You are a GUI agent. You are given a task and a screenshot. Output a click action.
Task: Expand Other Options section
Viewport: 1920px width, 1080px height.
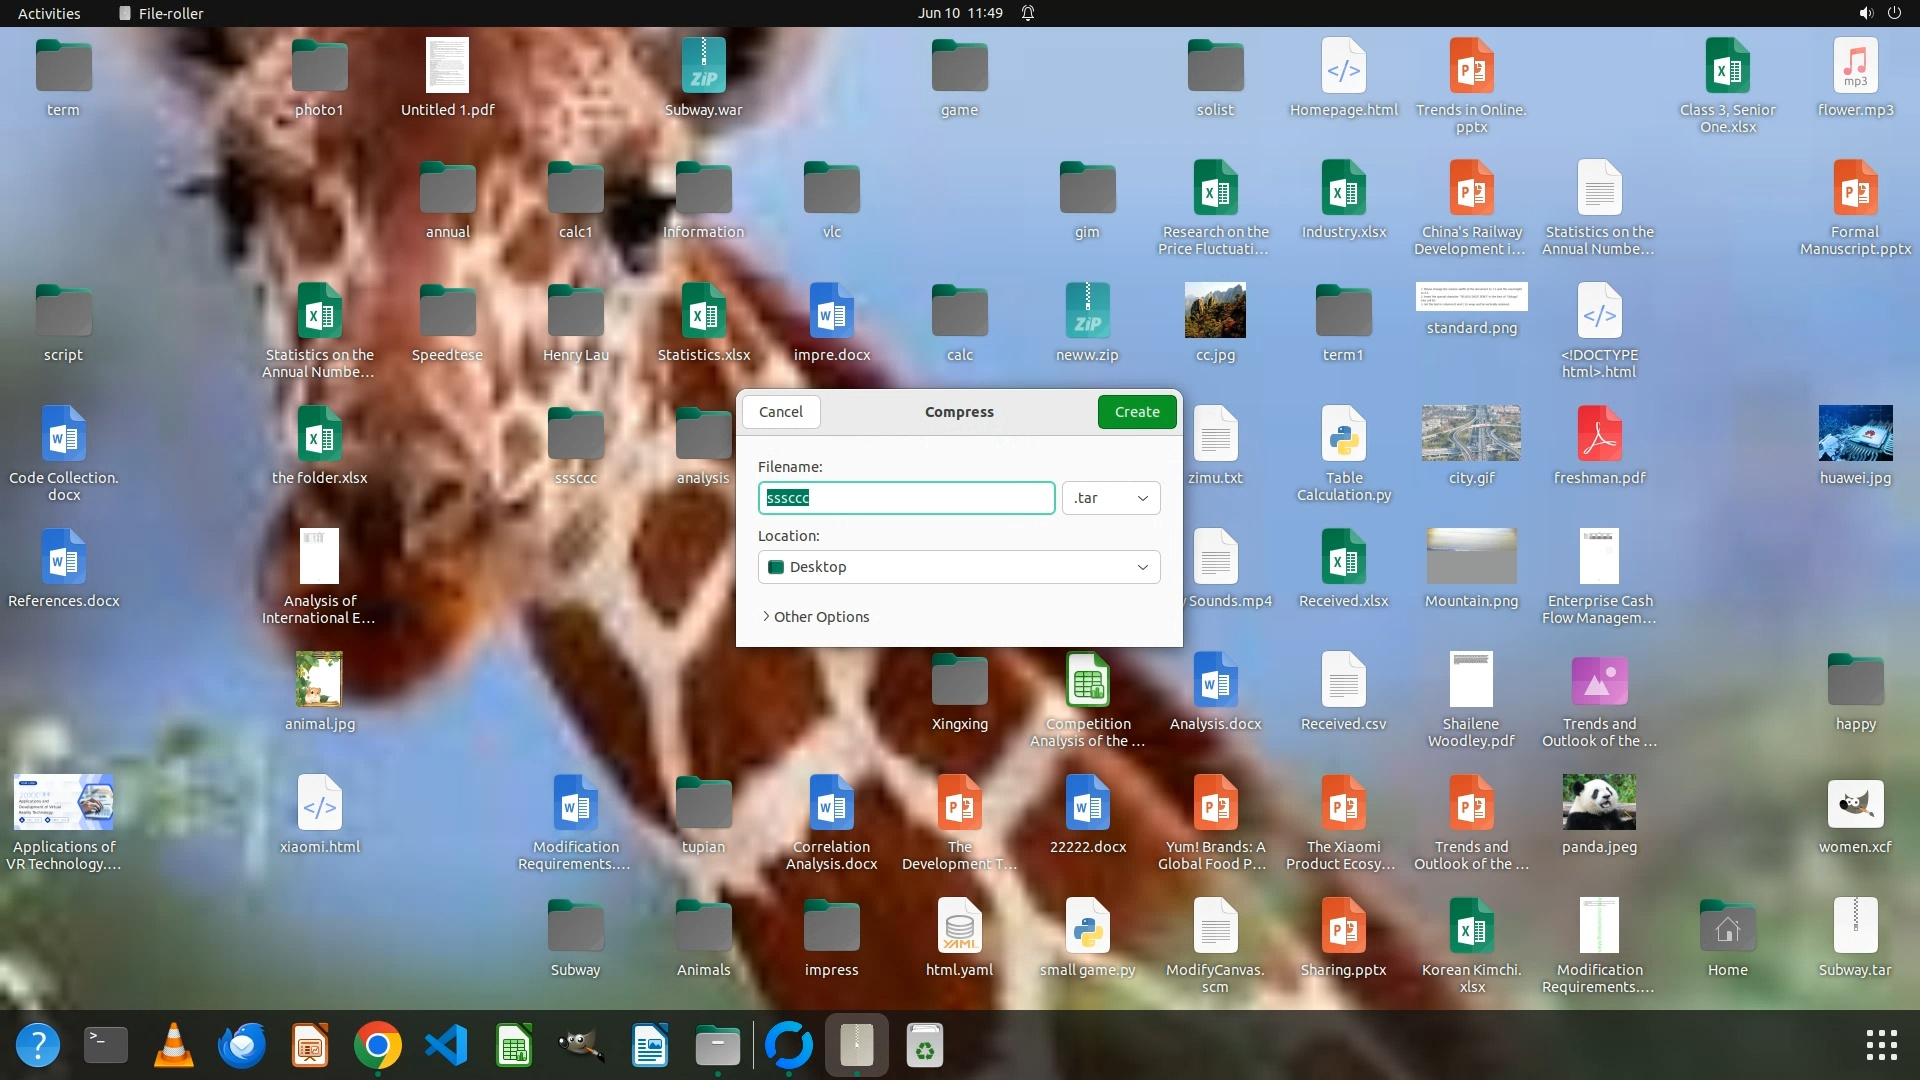816,617
